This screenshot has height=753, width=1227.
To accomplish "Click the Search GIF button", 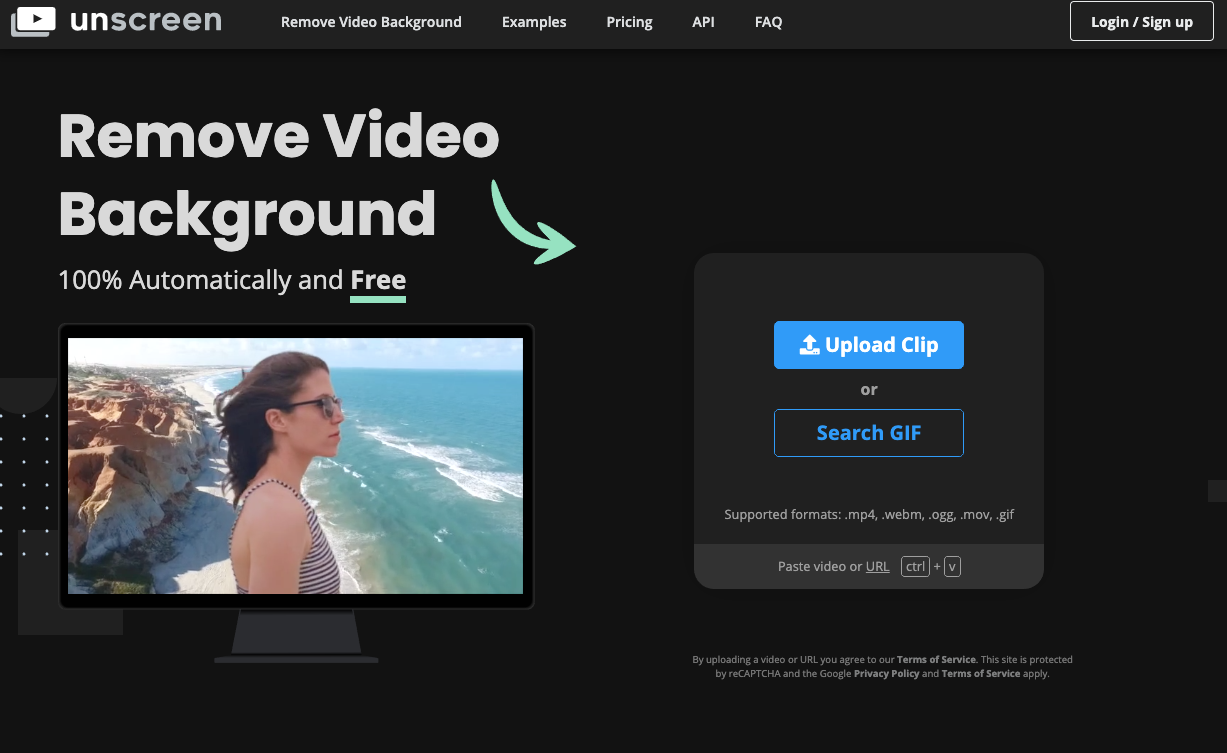I will [x=869, y=433].
